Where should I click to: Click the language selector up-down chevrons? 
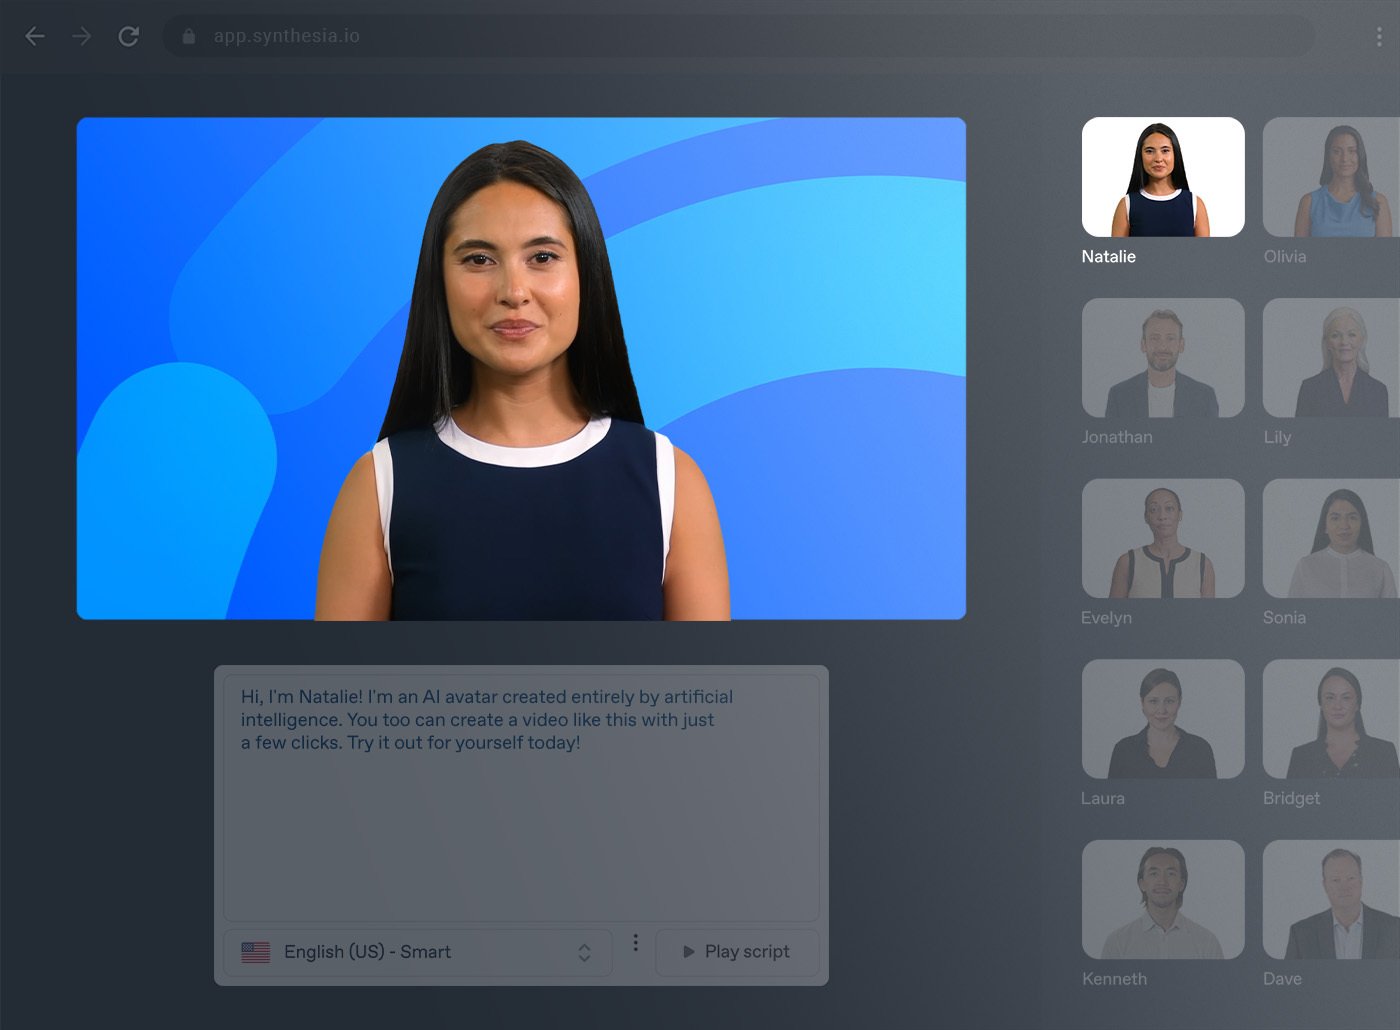(584, 953)
